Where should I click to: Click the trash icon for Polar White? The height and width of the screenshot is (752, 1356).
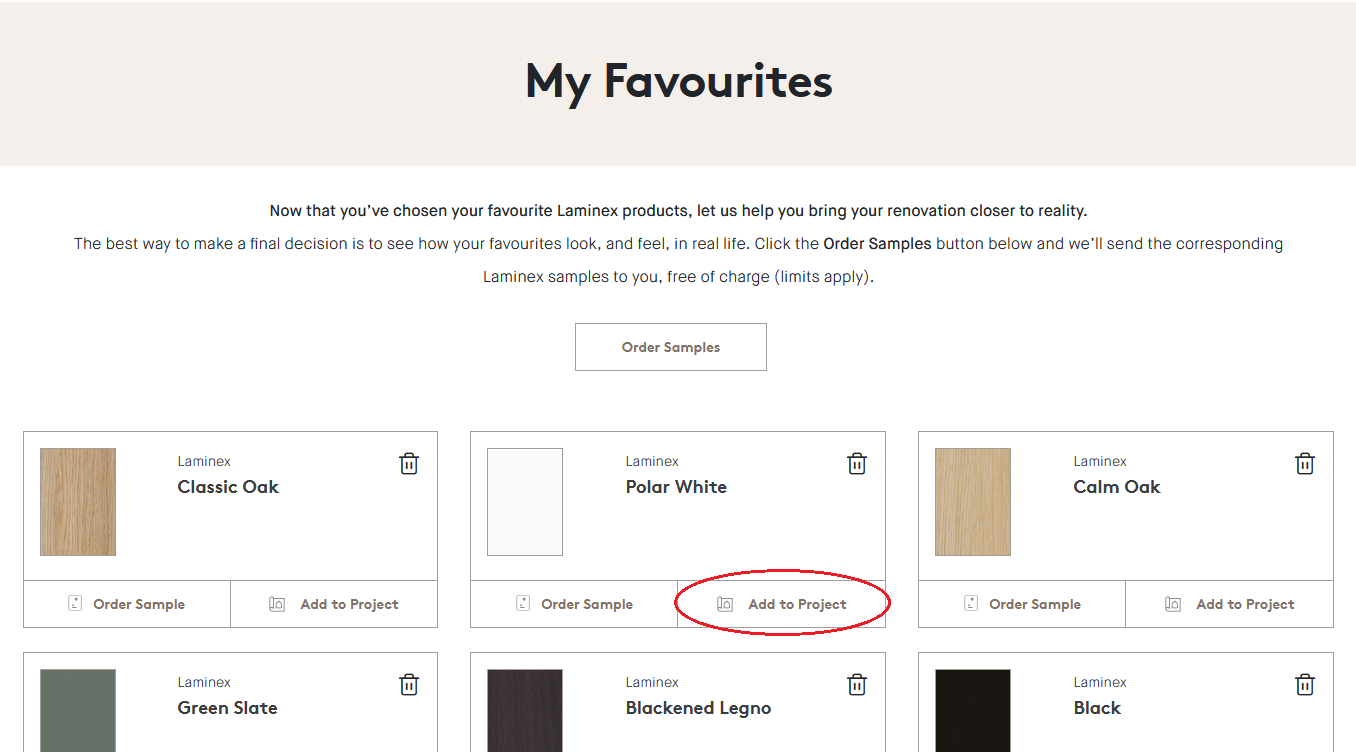point(856,463)
